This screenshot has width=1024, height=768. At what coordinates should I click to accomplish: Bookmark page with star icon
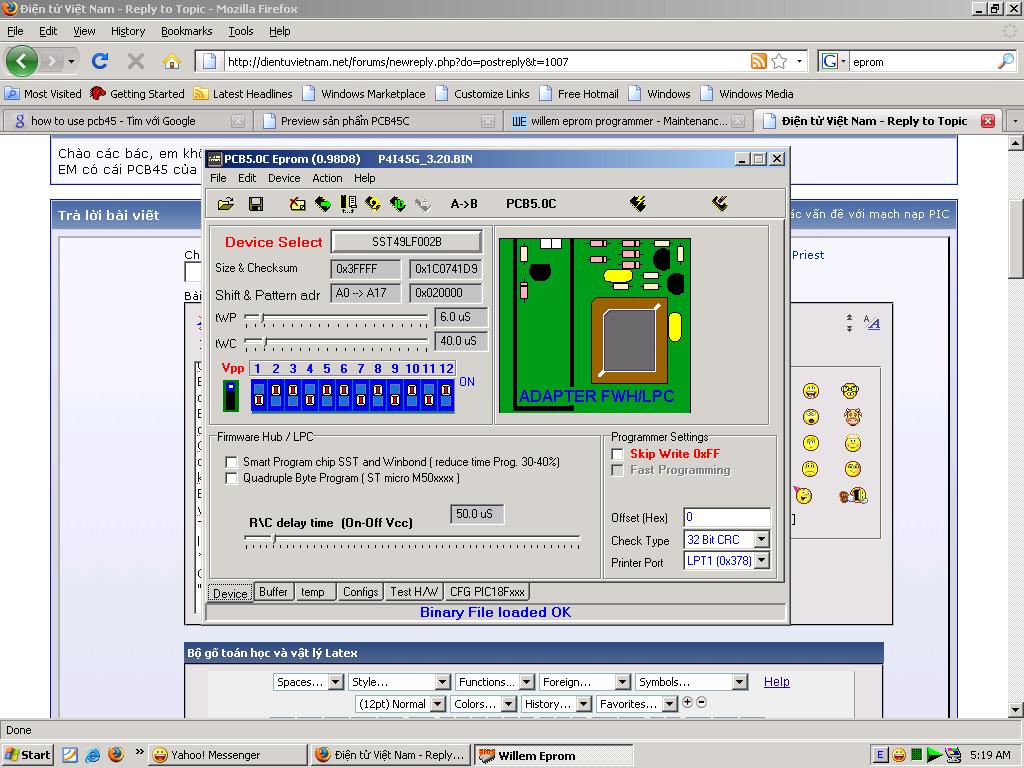[779, 61]
